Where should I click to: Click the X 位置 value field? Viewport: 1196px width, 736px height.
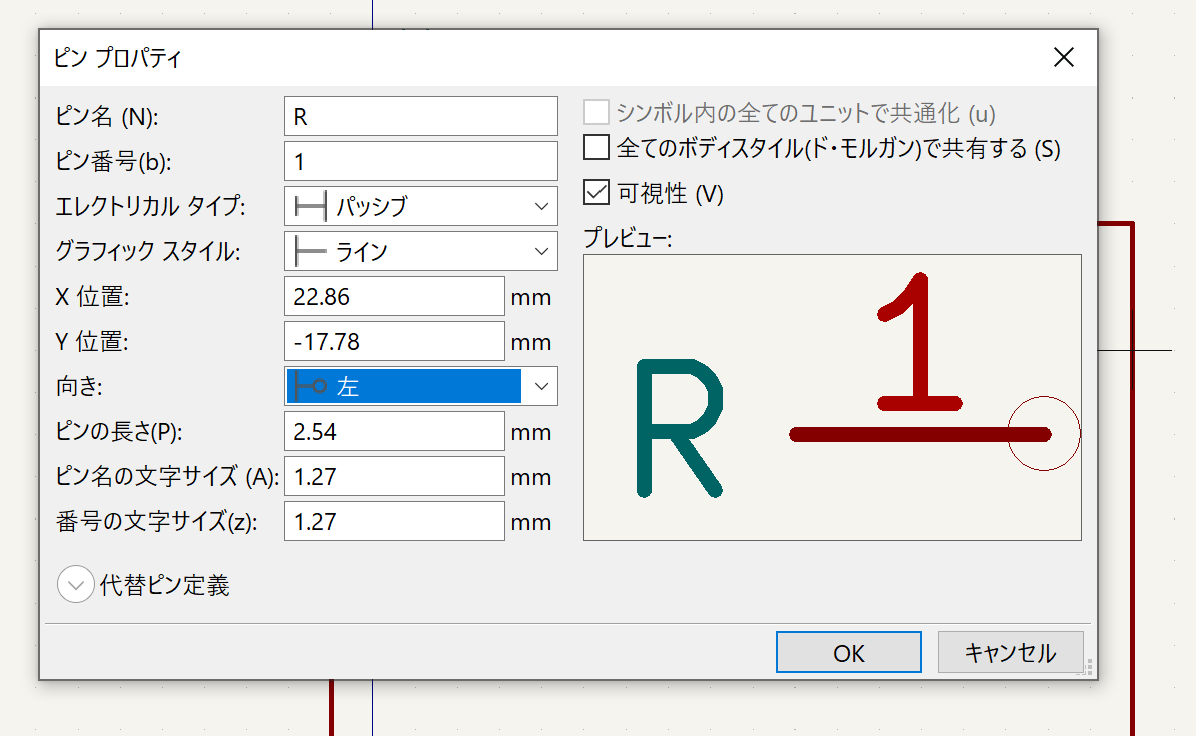[x=394, y=296]
